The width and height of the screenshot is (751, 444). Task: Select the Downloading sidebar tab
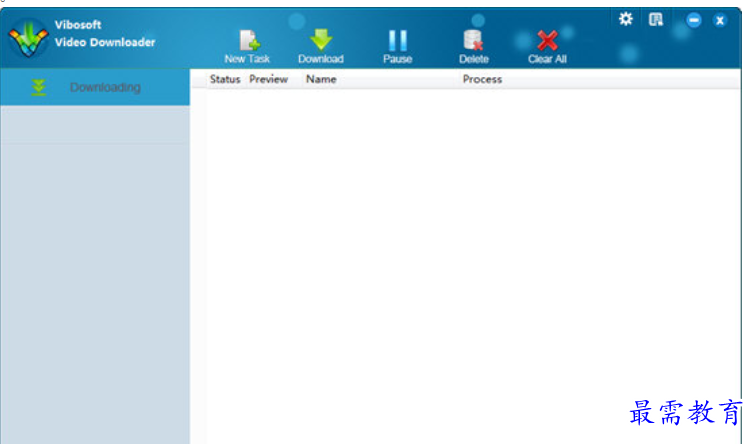coord(95,87)
